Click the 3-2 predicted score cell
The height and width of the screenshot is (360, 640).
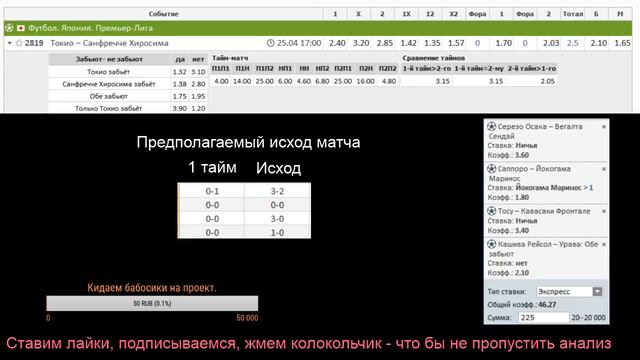pos(278,191)
